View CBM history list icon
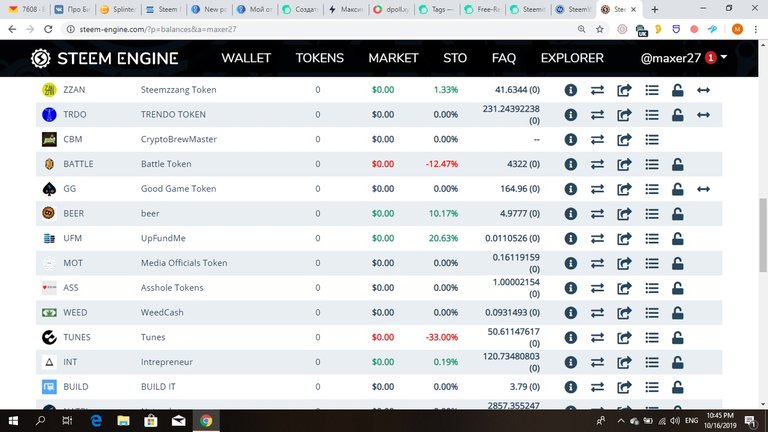The image size is (768, 432). pyautogui.click(x=651, y=140)
